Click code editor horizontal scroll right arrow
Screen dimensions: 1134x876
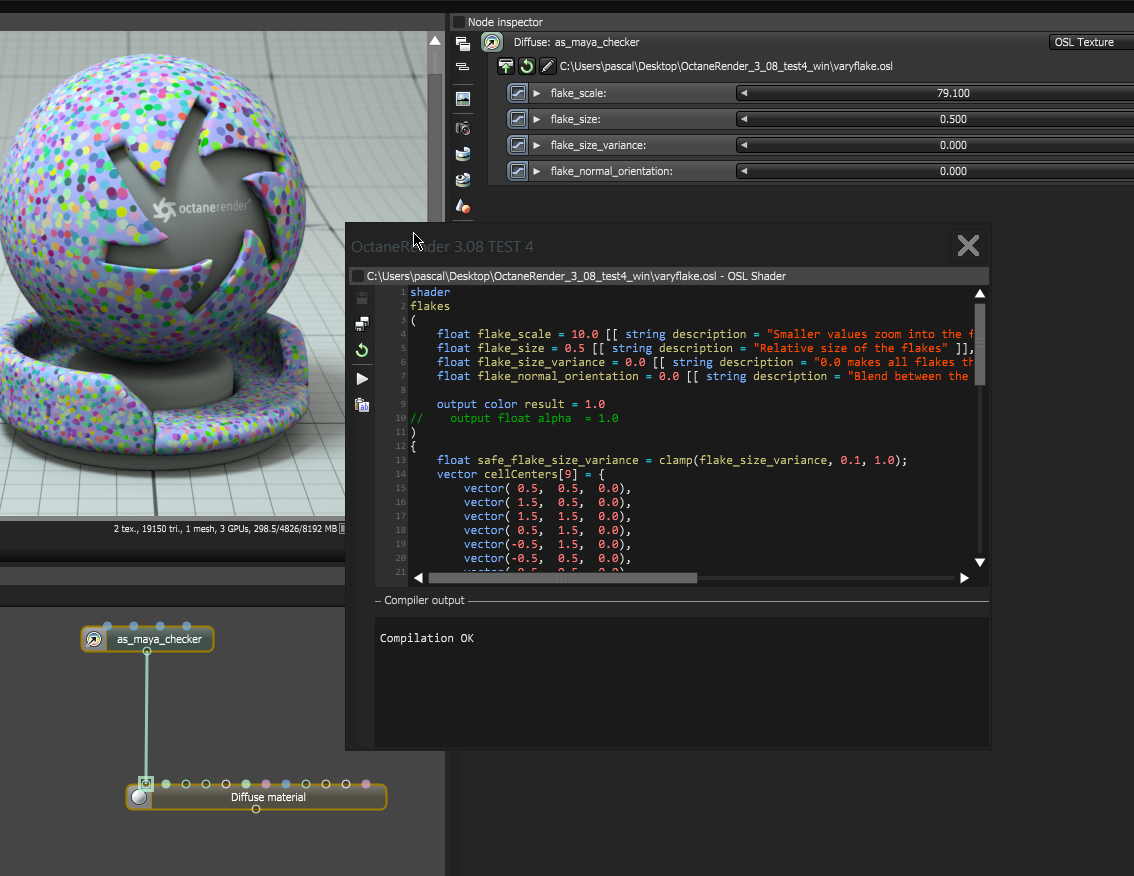(x=964, y=578)
